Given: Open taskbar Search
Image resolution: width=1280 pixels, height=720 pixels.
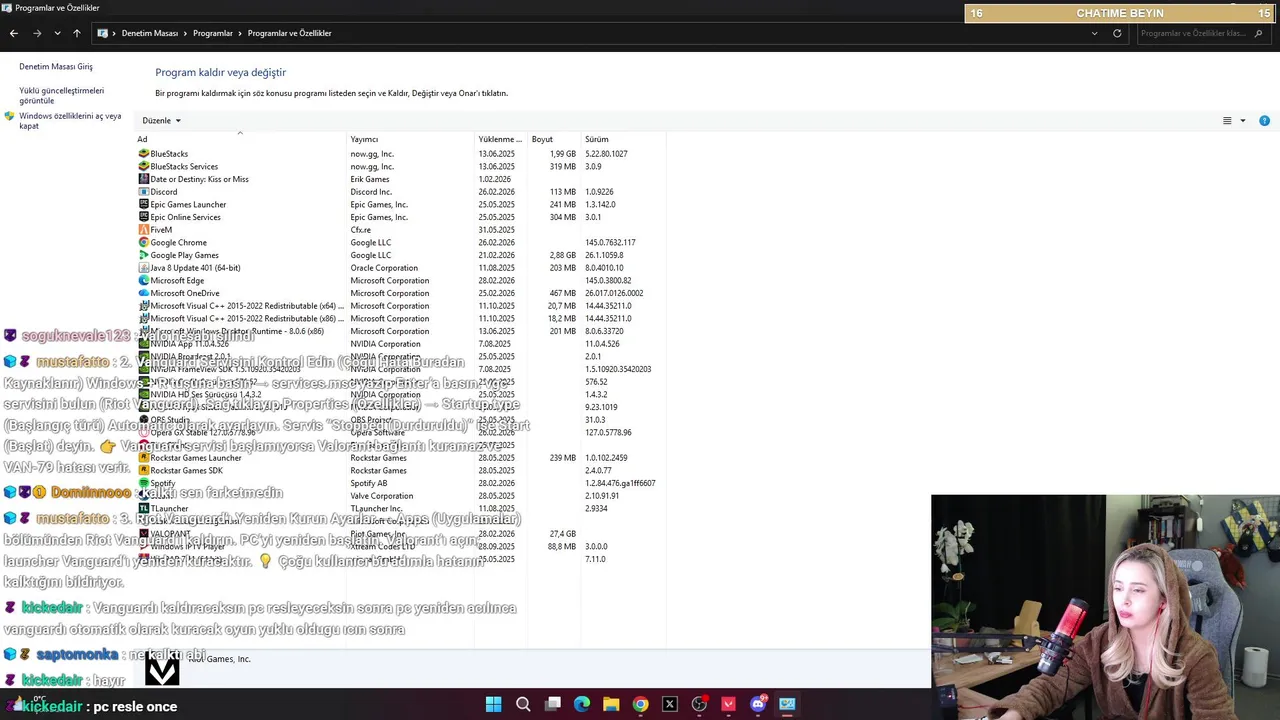Looking at the screenshot, I should click(x=523, y=704).
